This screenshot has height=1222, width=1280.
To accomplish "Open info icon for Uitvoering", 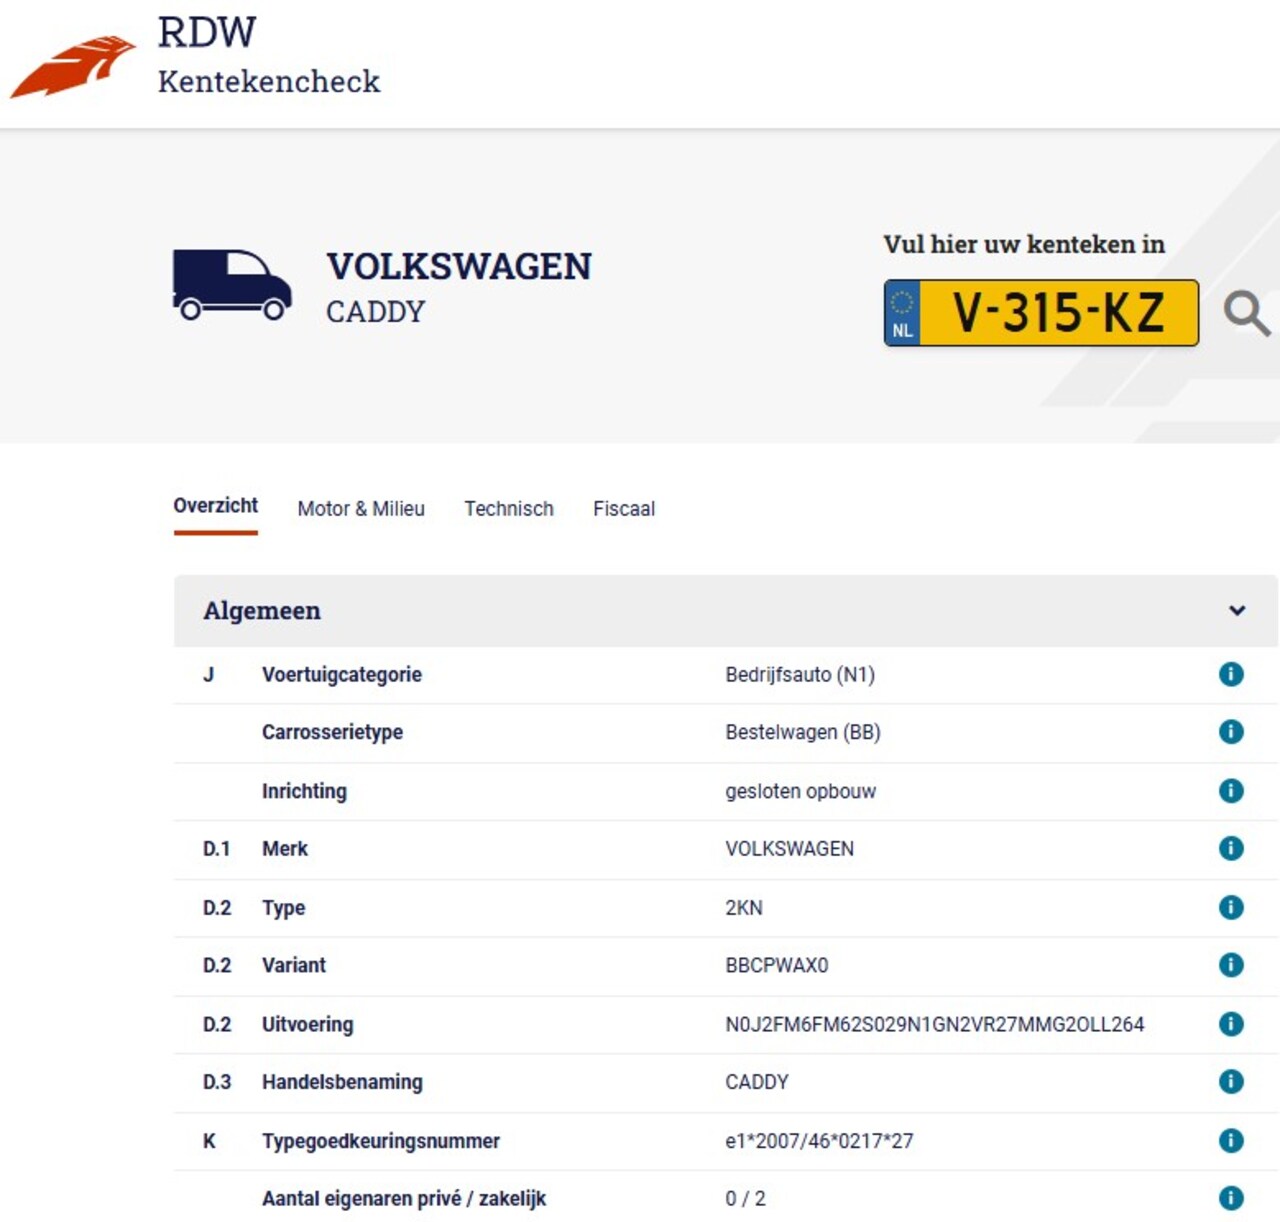I will [x=1231, y=1024].
